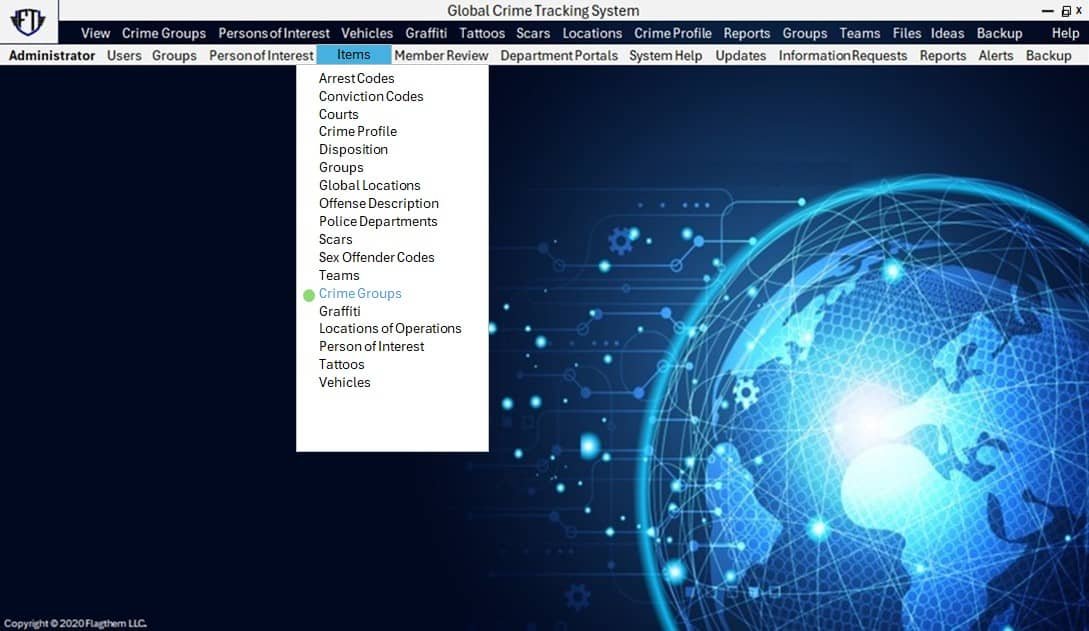Select Locations of Operations item
Image resolution: width=1089 pixels, height=631 pixels.
click(390, 328)
